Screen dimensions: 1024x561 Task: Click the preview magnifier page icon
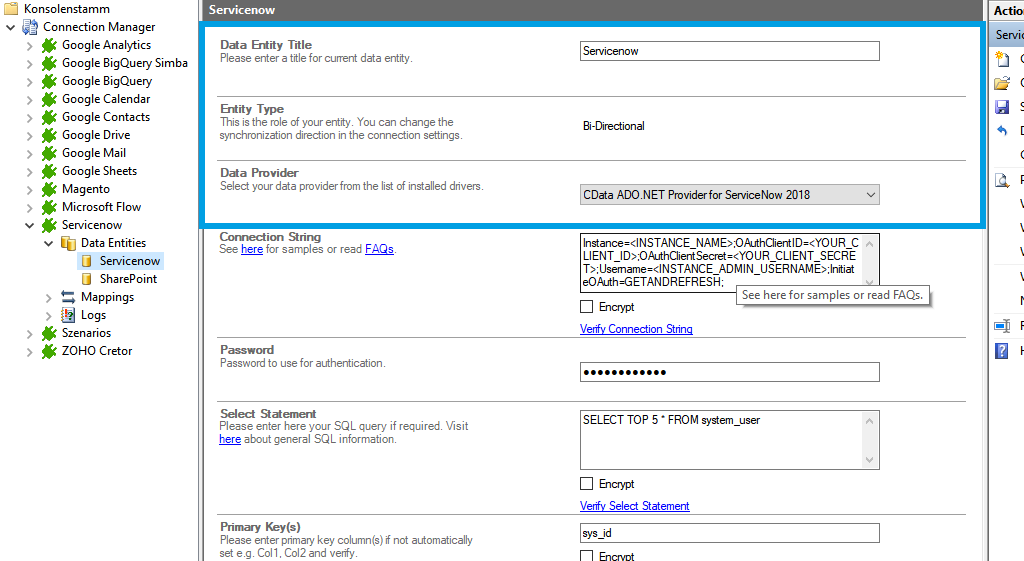1002,180
